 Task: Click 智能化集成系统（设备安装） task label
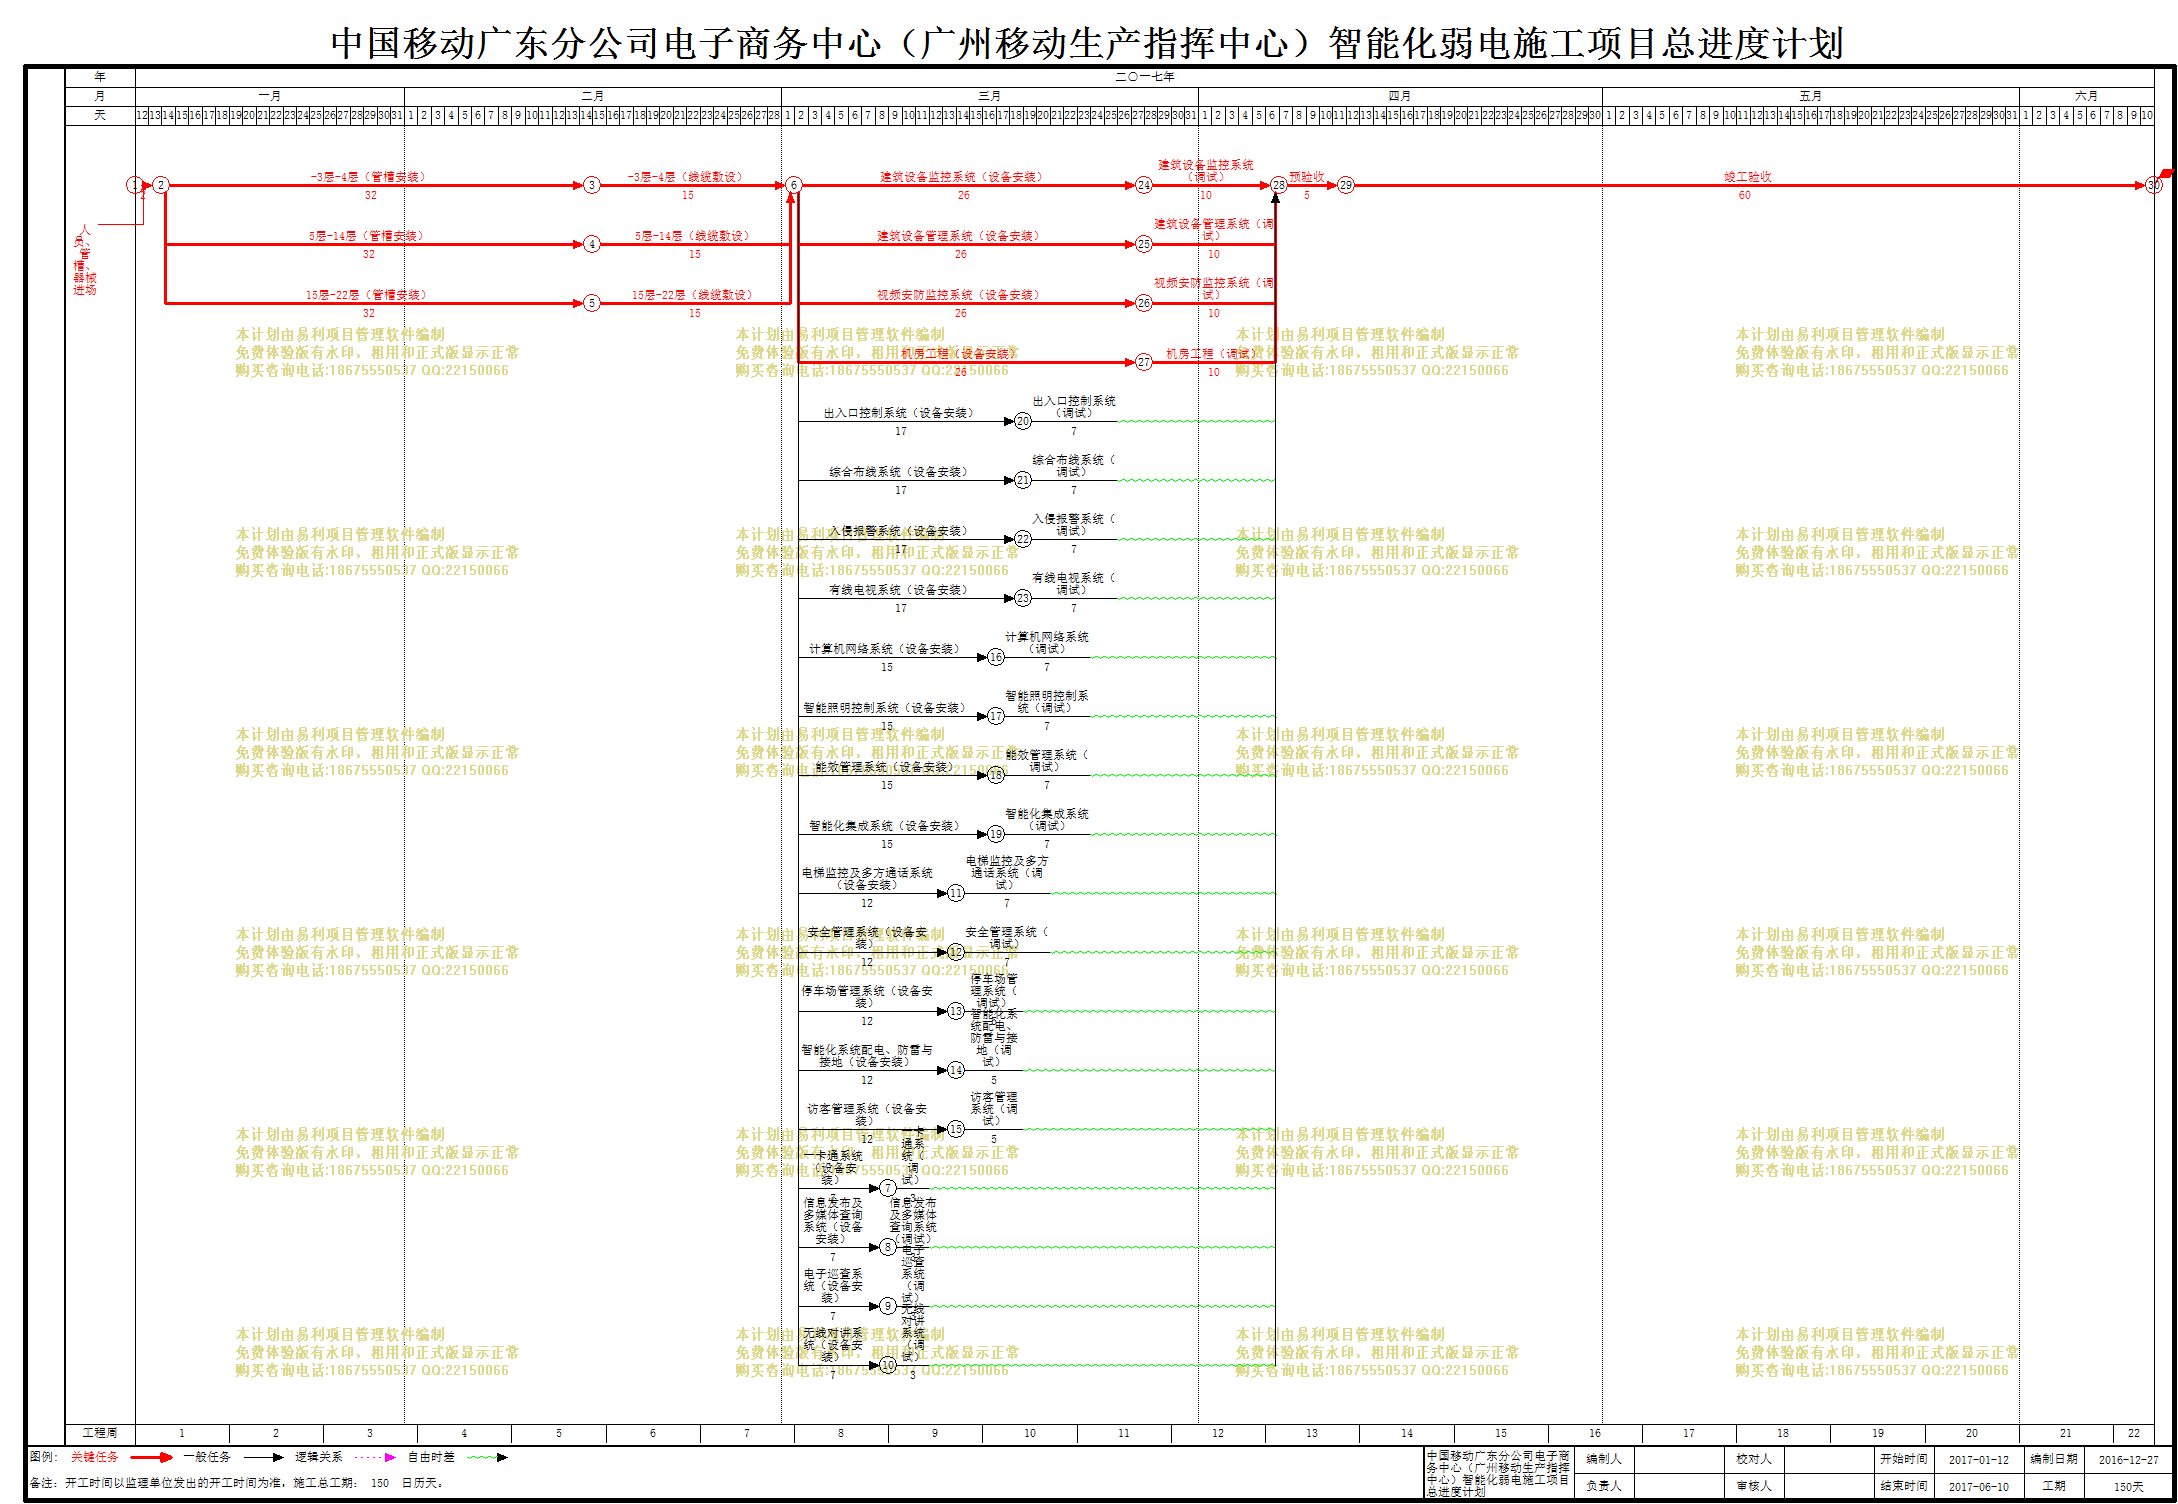point(884,826)
